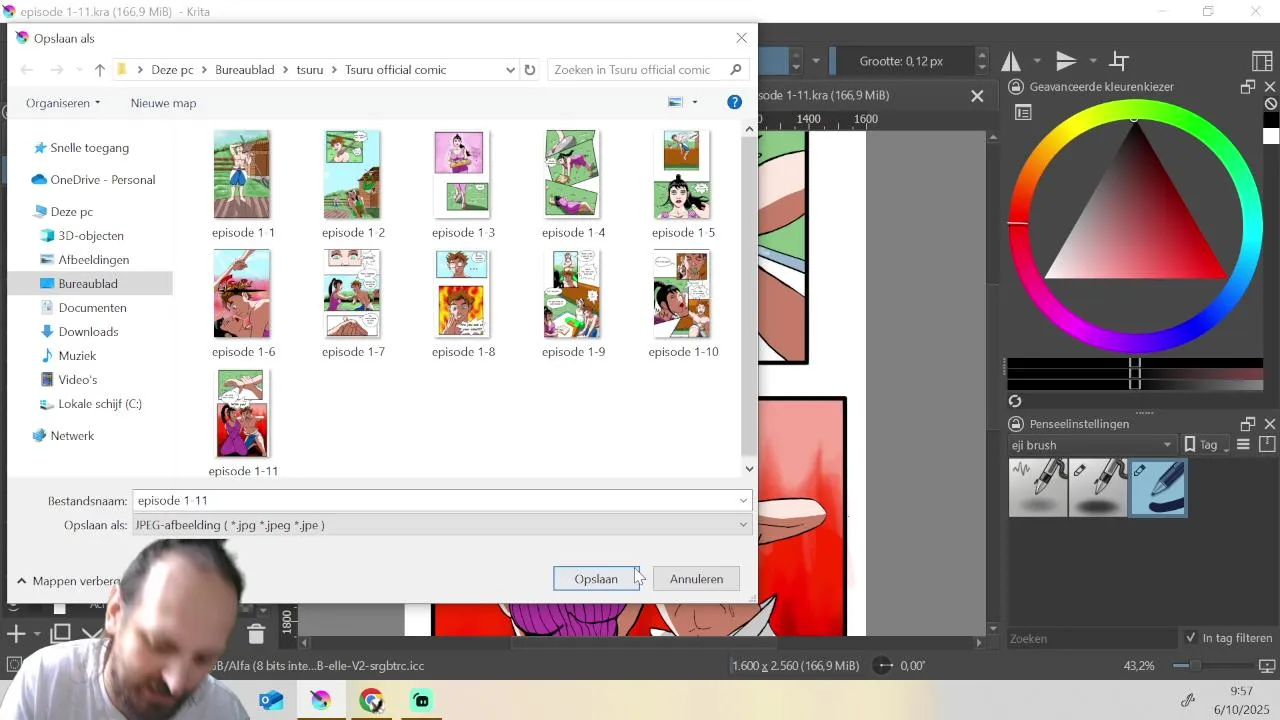Close the Geavanceerde kleurenkiezer docker
1280x720 pixels.
coord(1270,87)
